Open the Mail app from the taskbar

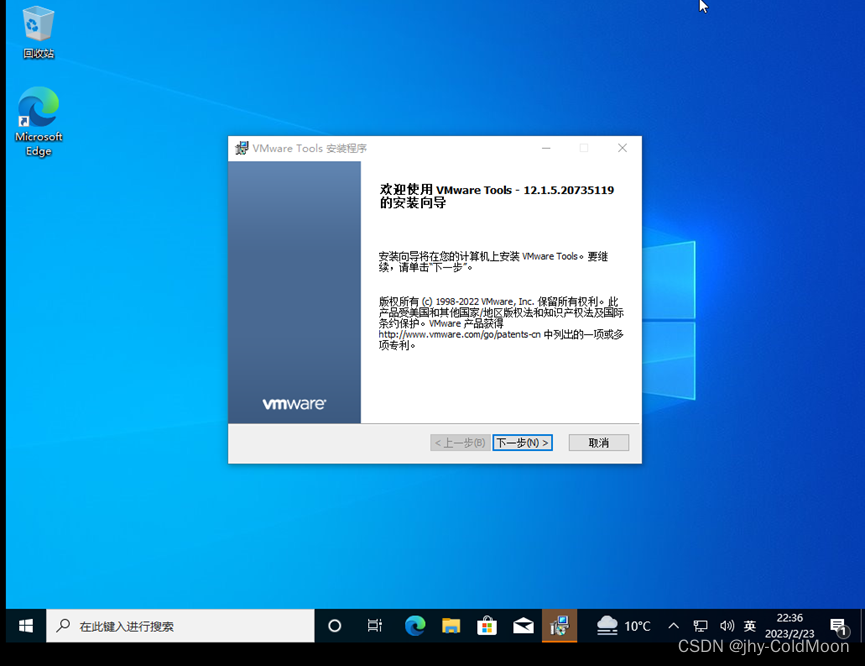523,625
